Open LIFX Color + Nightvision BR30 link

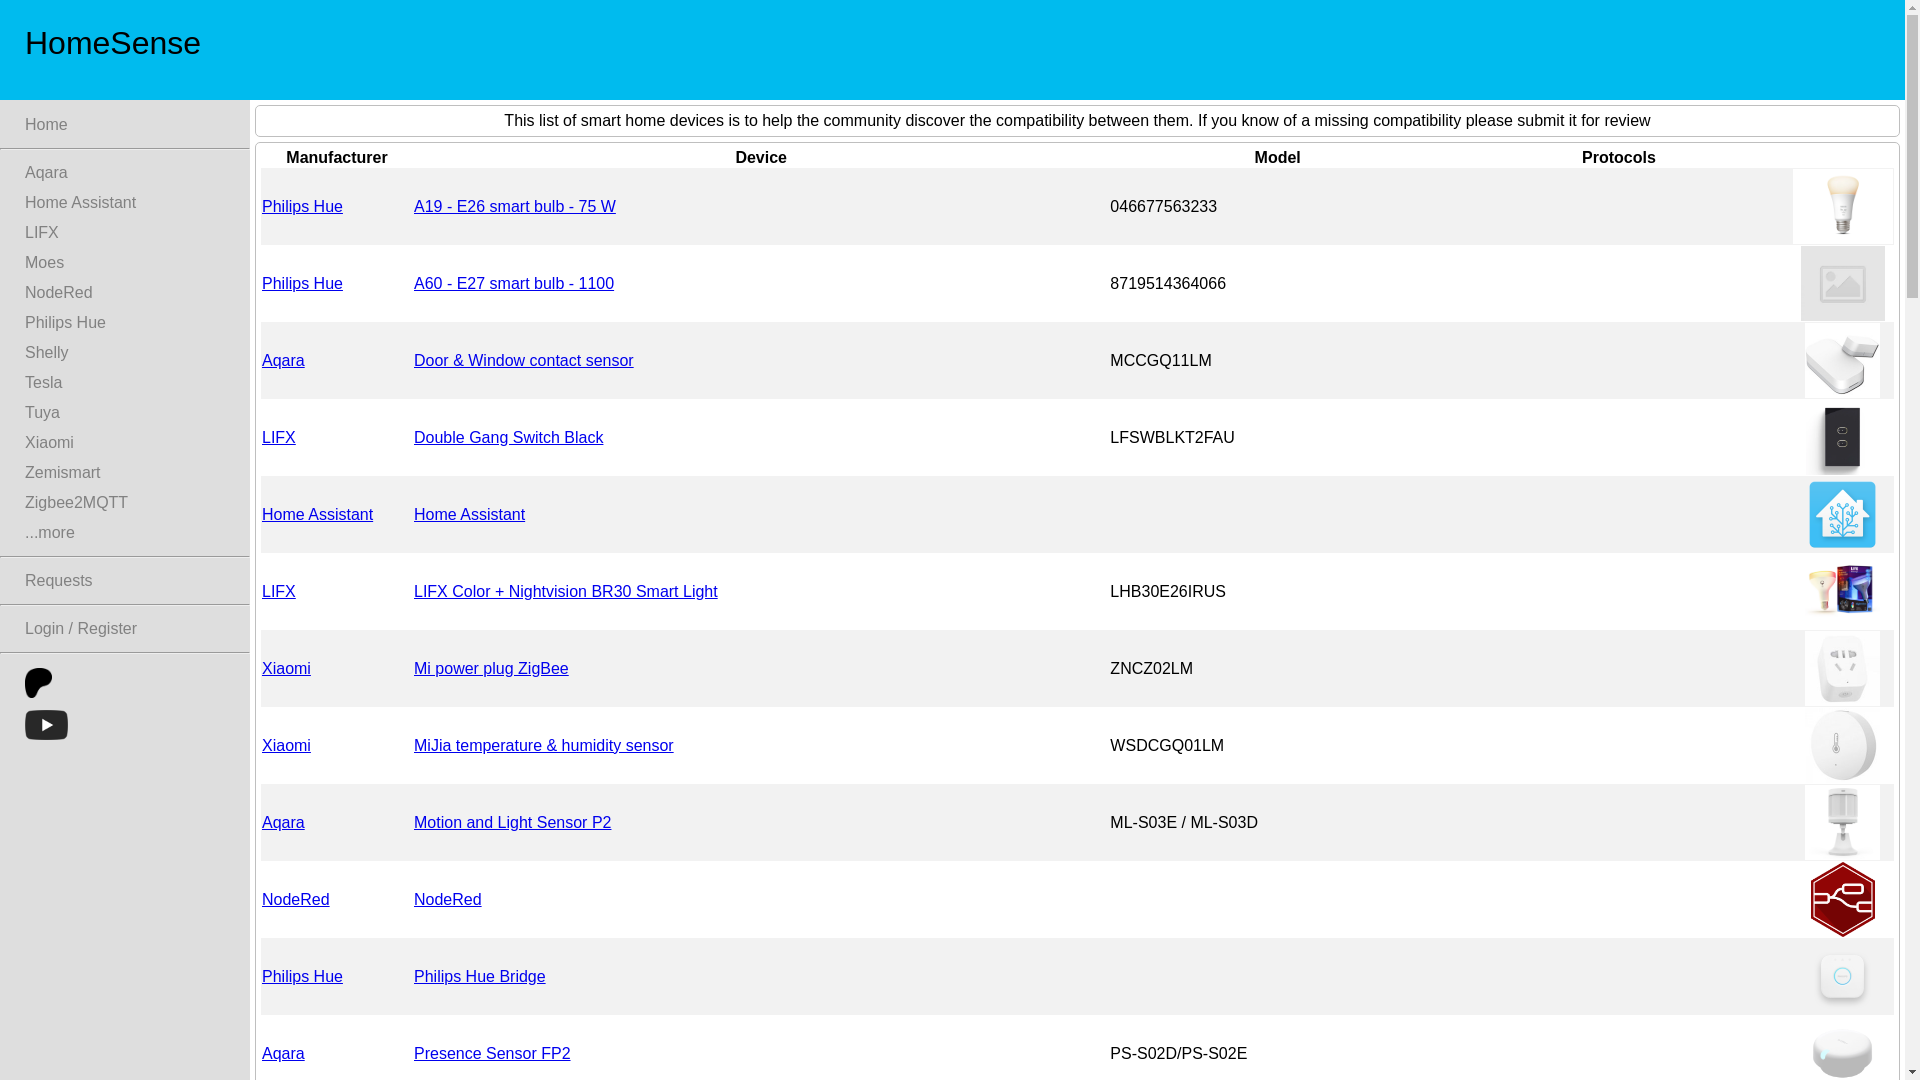[566, 592]
